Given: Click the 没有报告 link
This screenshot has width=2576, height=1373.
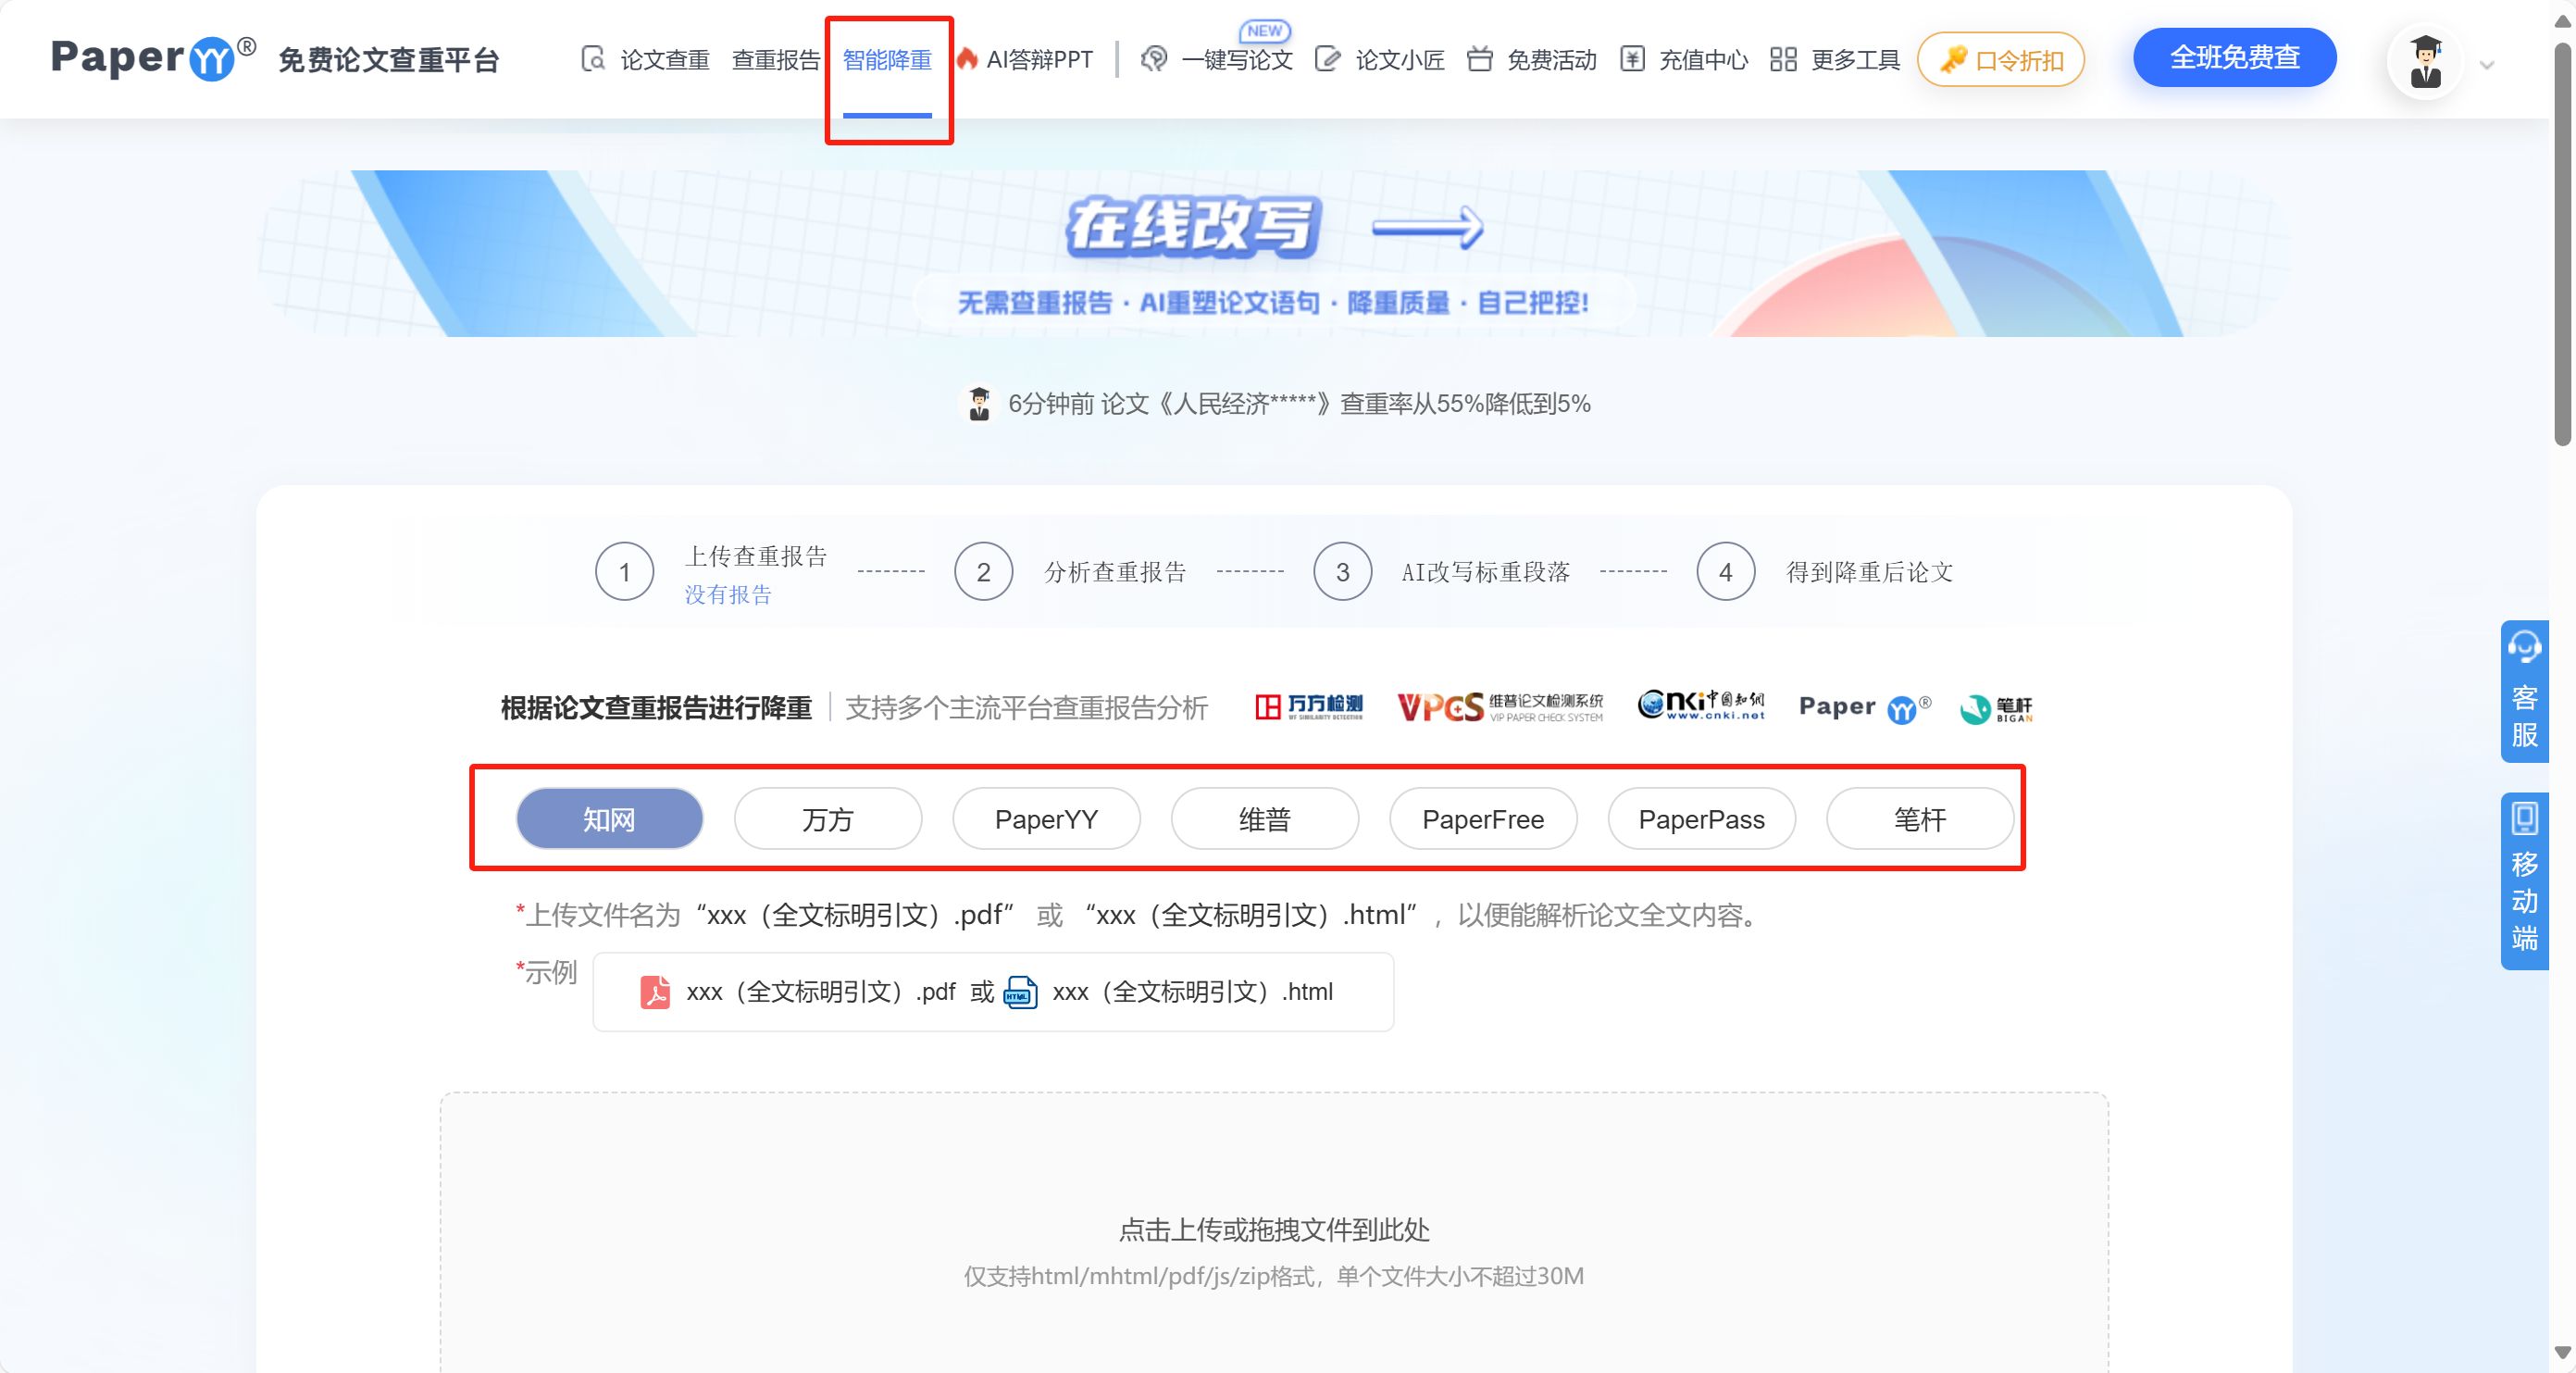Looking at the screenshot, I should (x=728, y=595).
